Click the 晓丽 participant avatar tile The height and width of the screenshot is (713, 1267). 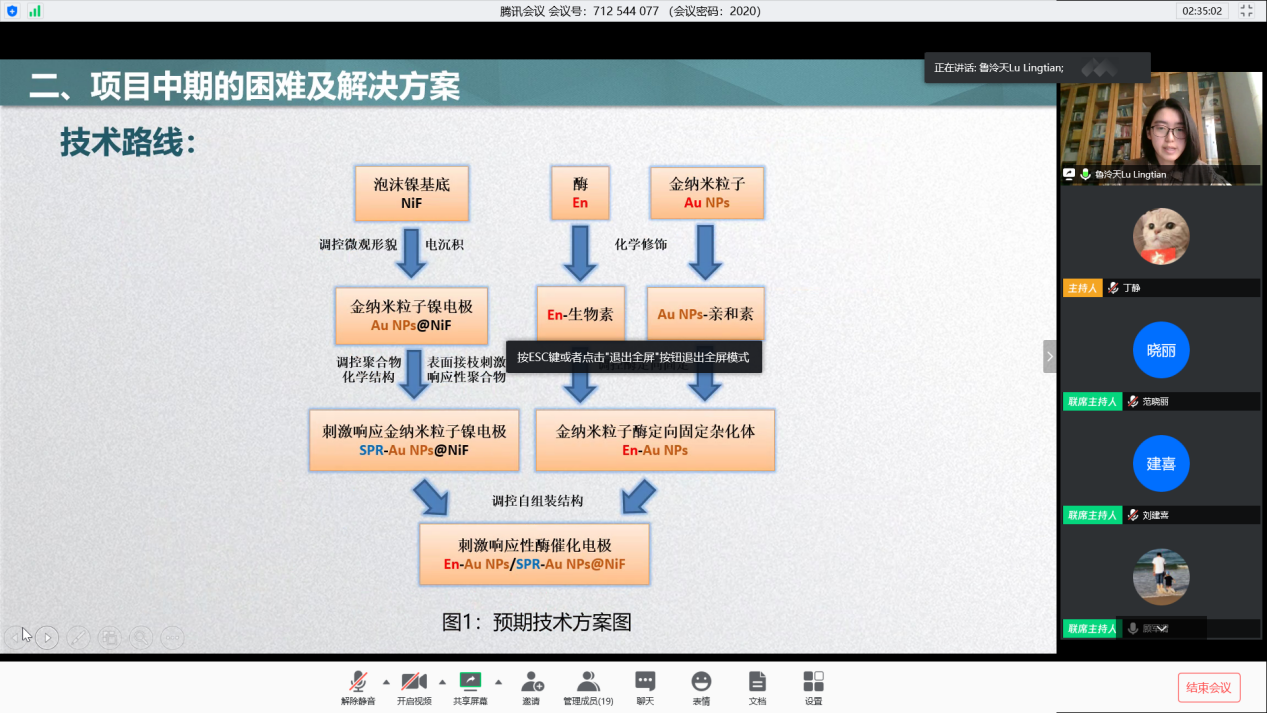pos(1160,351)
